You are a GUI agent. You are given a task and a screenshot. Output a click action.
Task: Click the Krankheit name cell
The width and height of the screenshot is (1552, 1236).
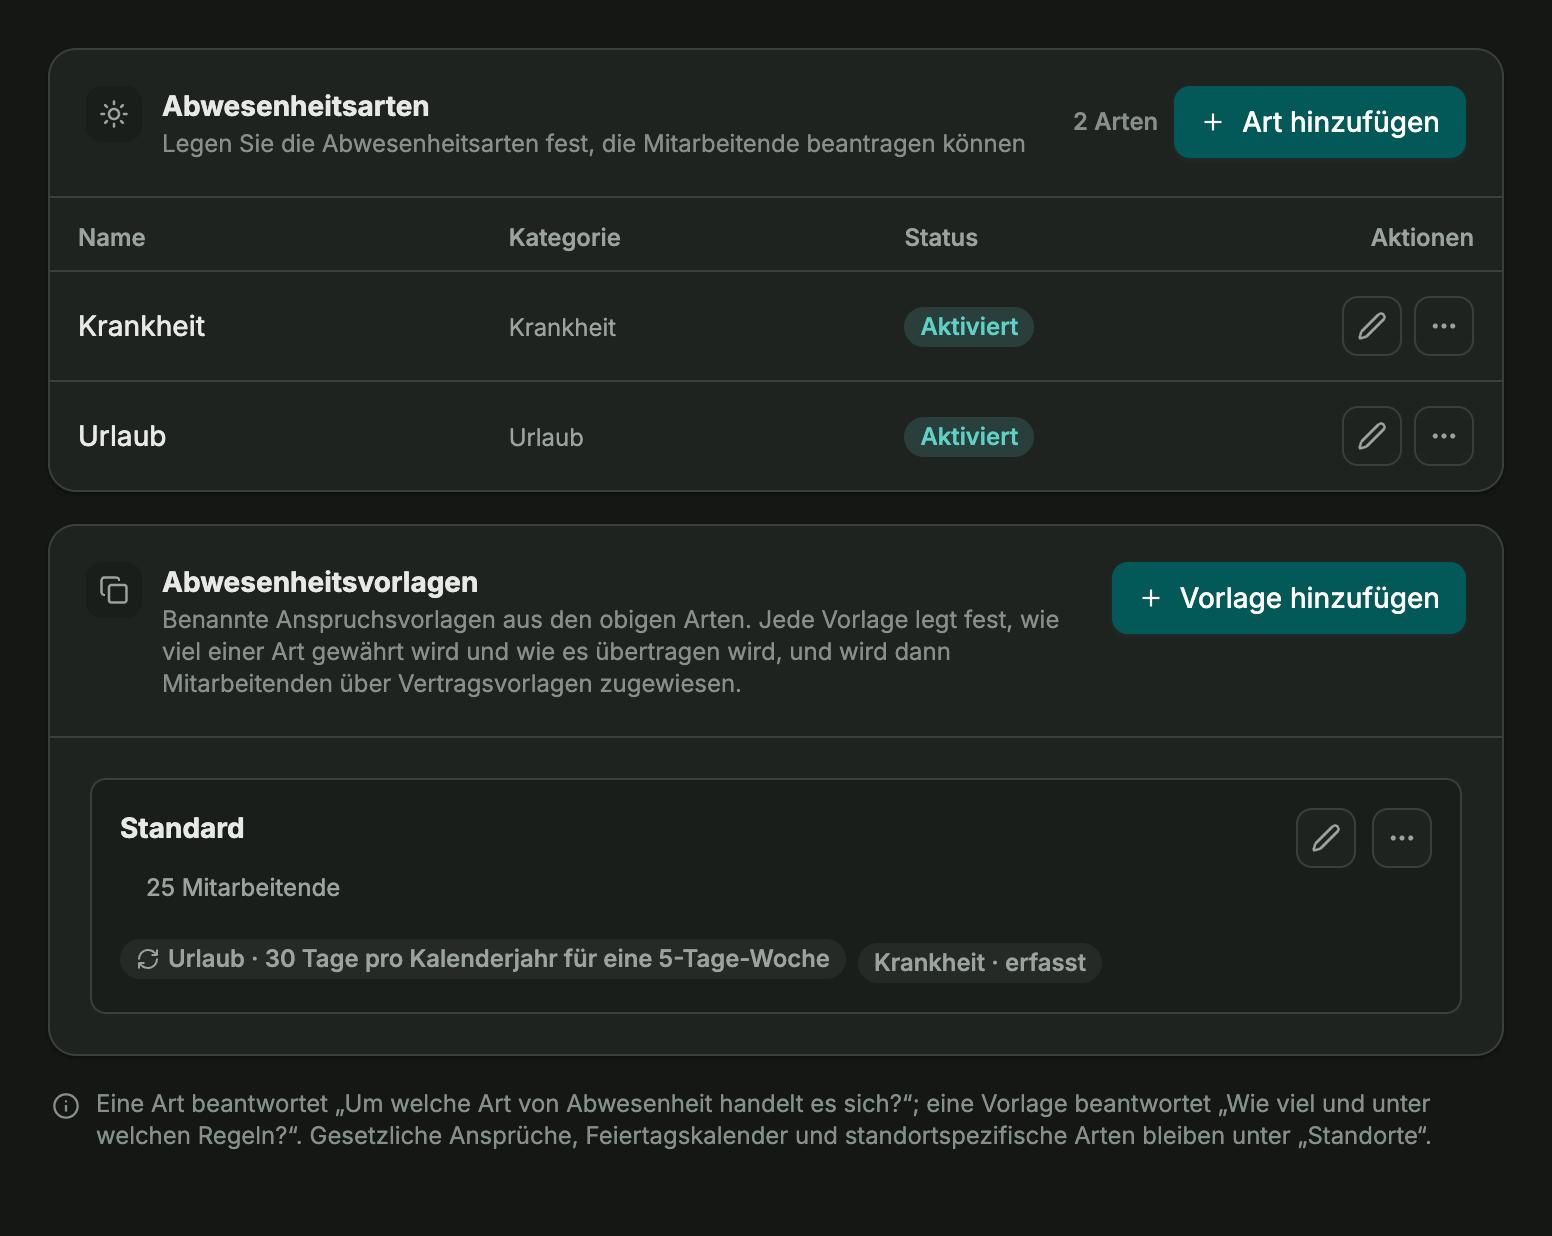point(141,326)
